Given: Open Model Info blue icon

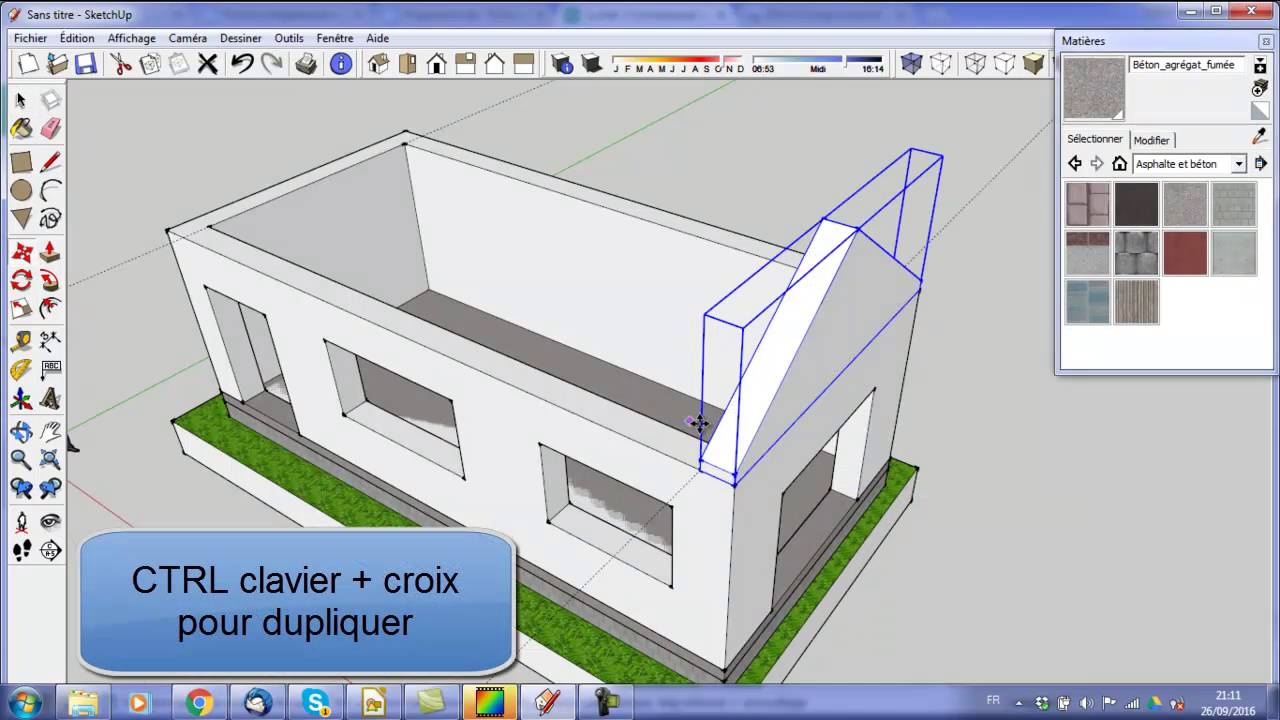Looking at the screenshot, I should (x=341, y=64).
